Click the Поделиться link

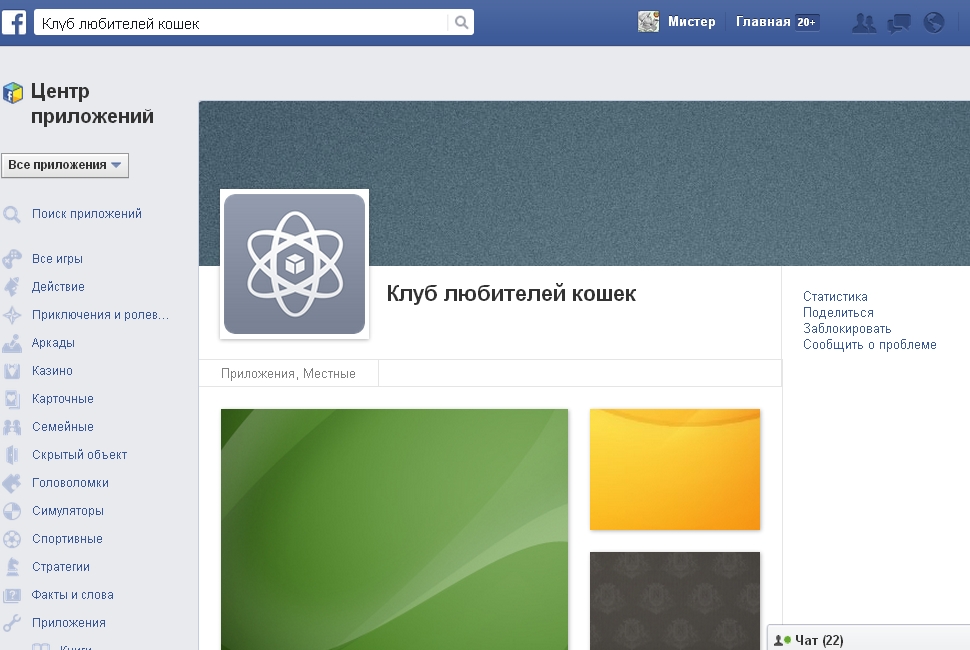coord(838,312)
